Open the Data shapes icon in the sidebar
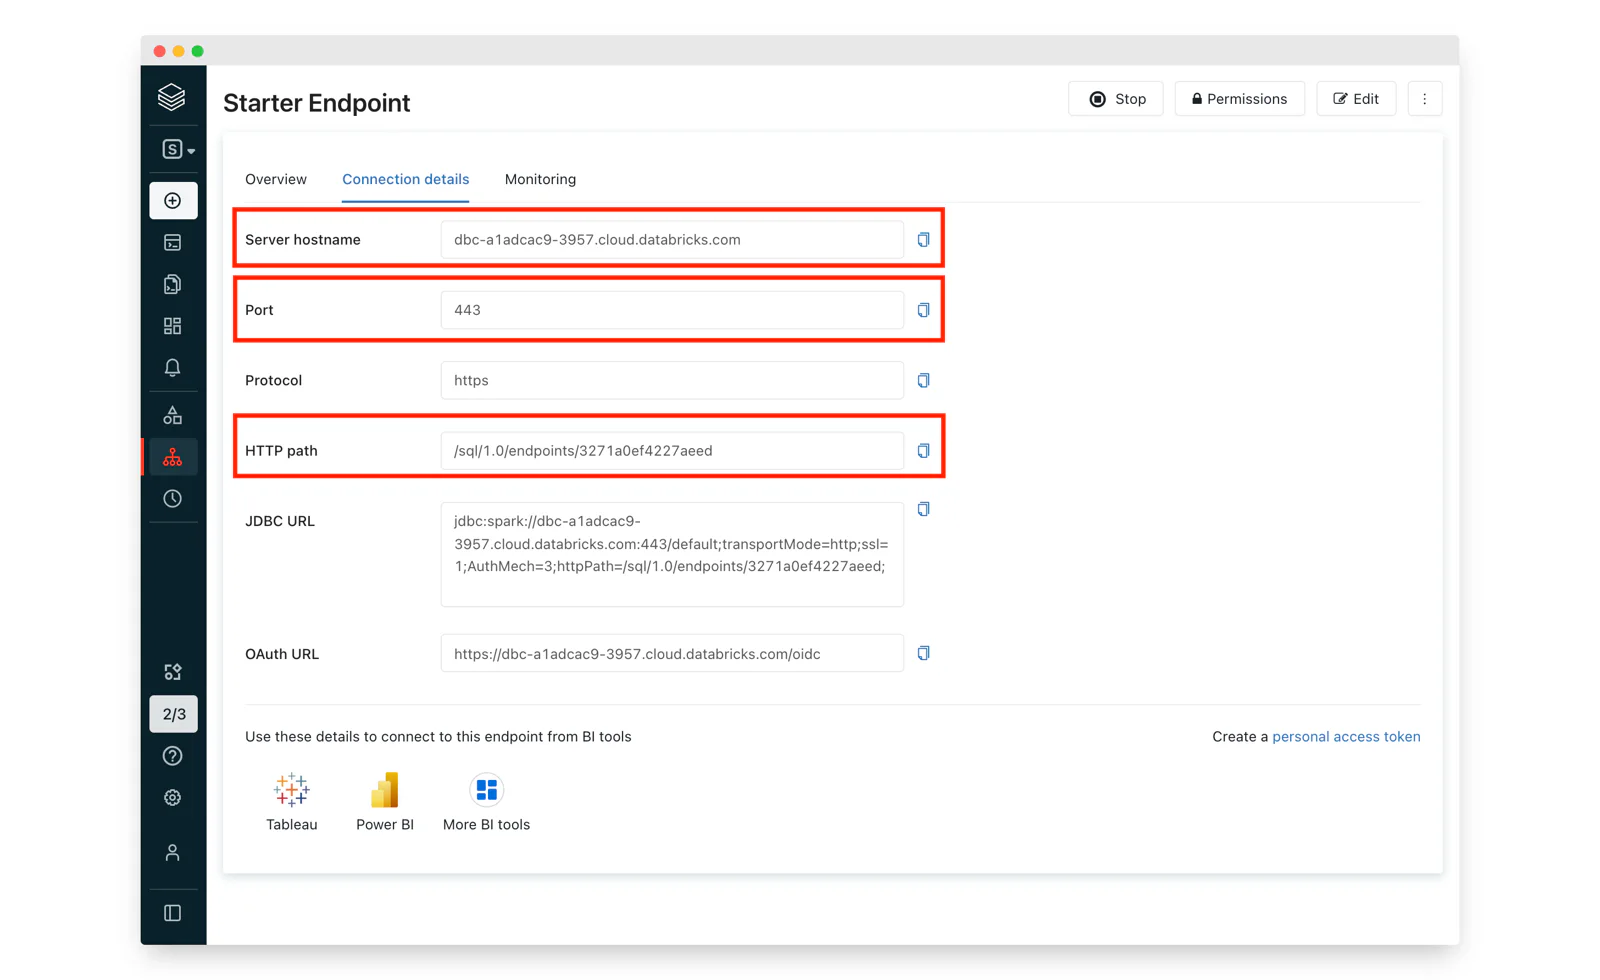 click(x=173, y=415)
